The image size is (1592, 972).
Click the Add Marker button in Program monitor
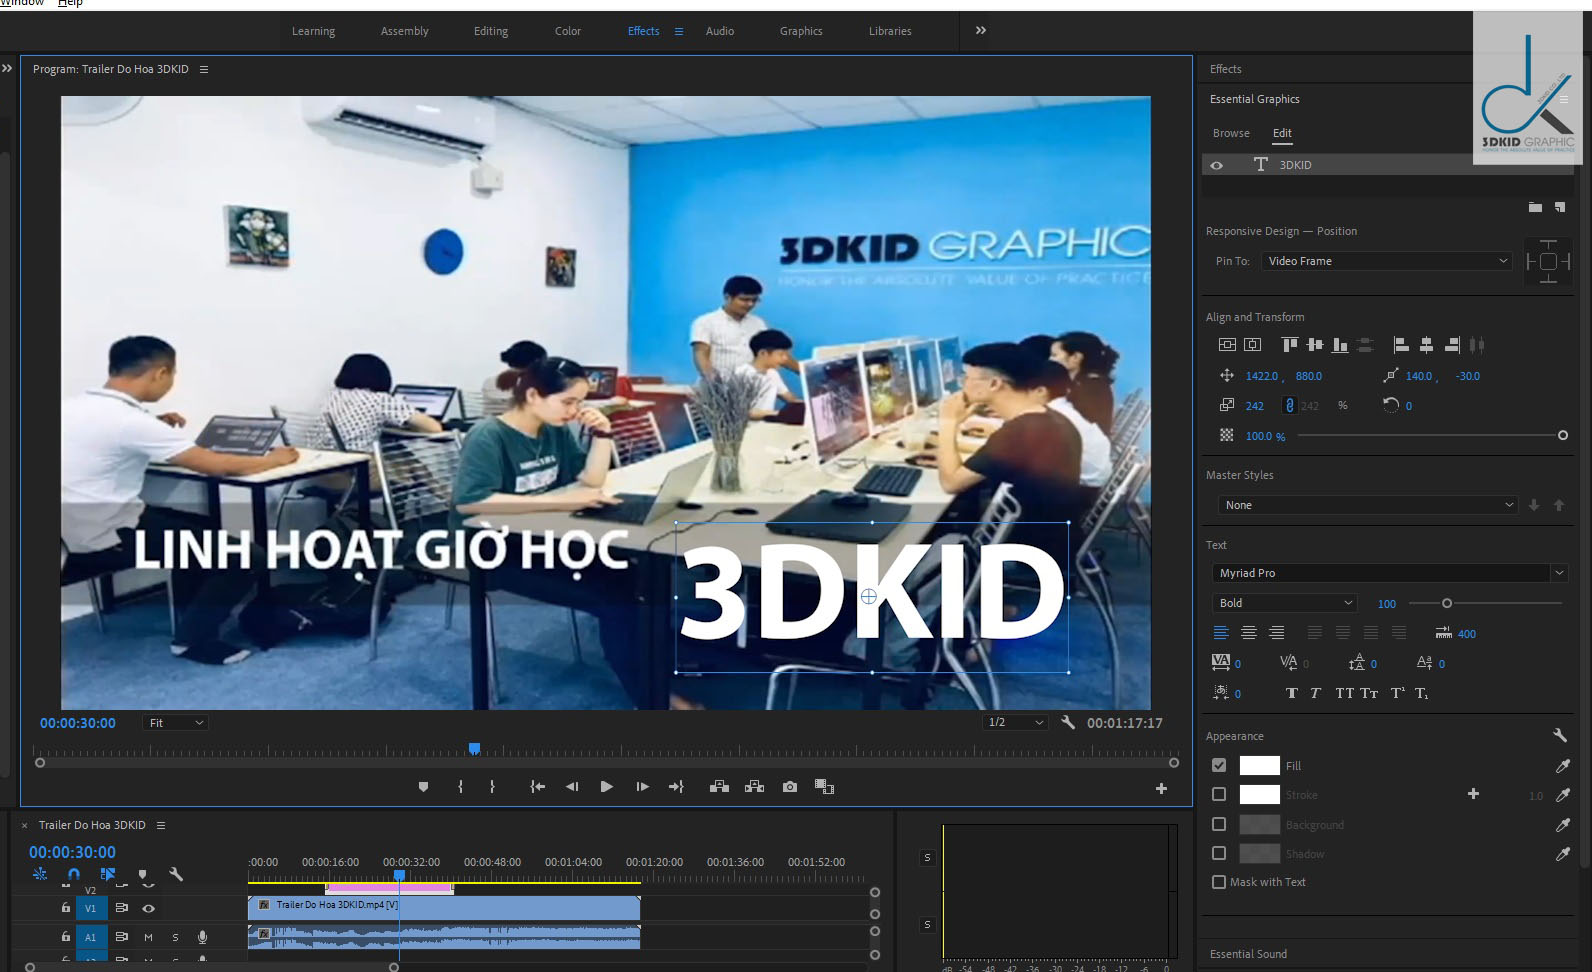click(x=423, y=787)
